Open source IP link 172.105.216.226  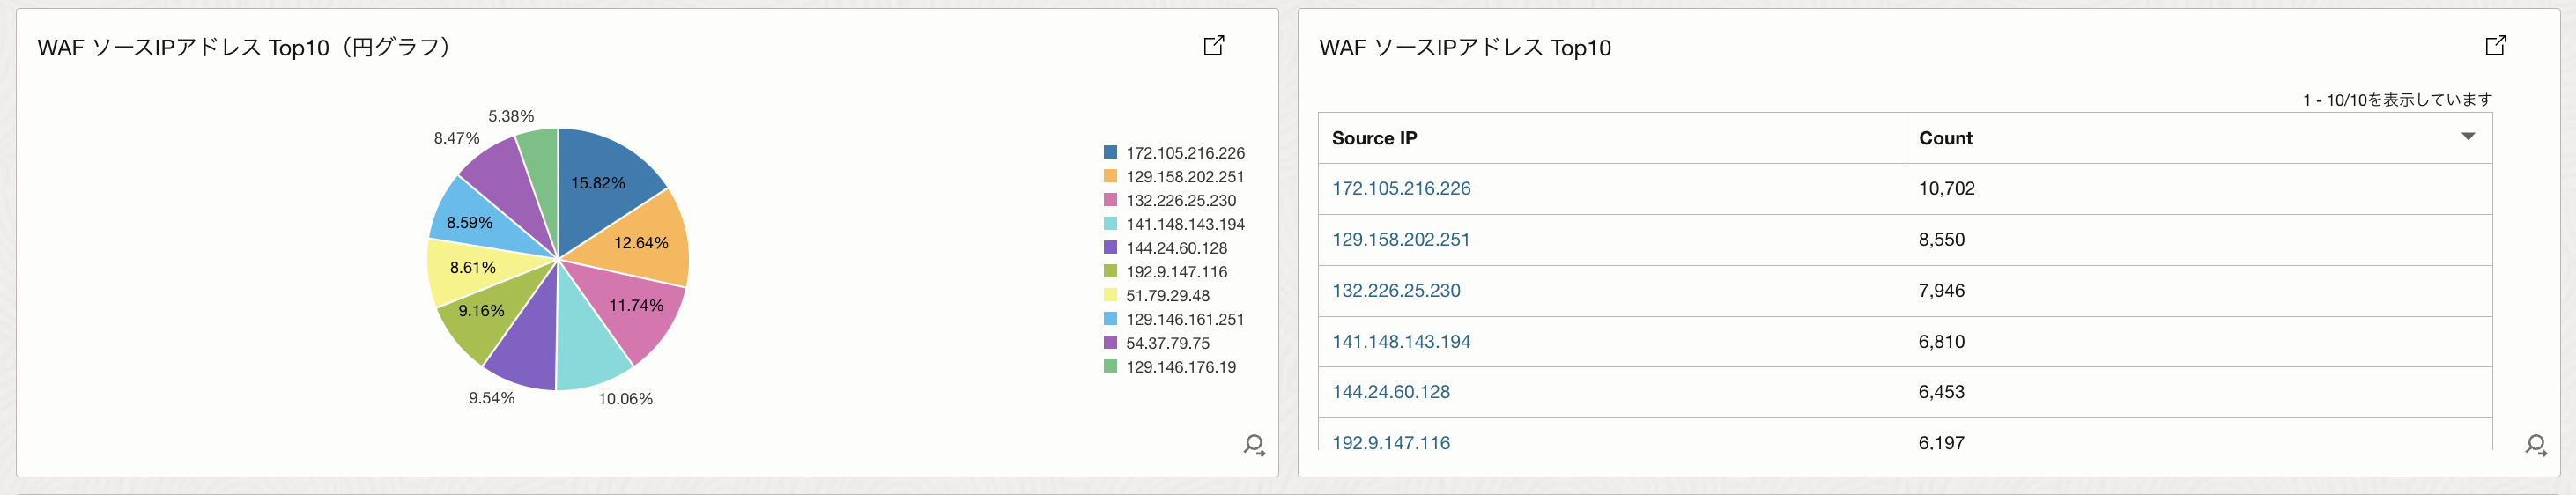pos(1401,188)
